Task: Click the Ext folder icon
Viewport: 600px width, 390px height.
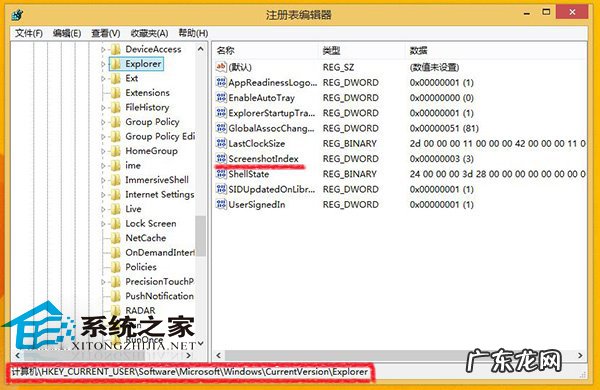Action: pos(115,78)
